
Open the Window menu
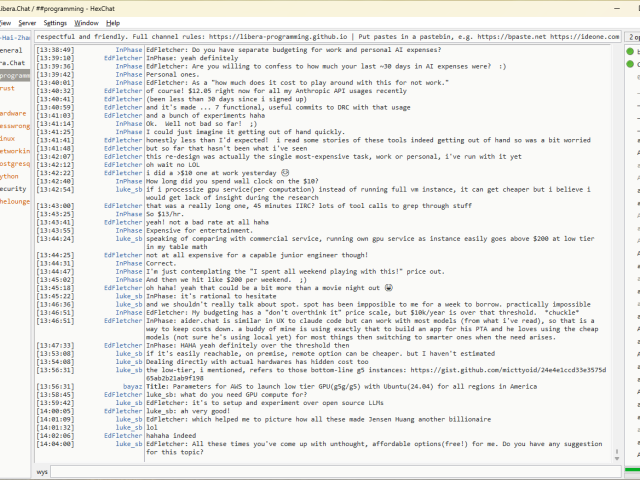click(87, 22)
